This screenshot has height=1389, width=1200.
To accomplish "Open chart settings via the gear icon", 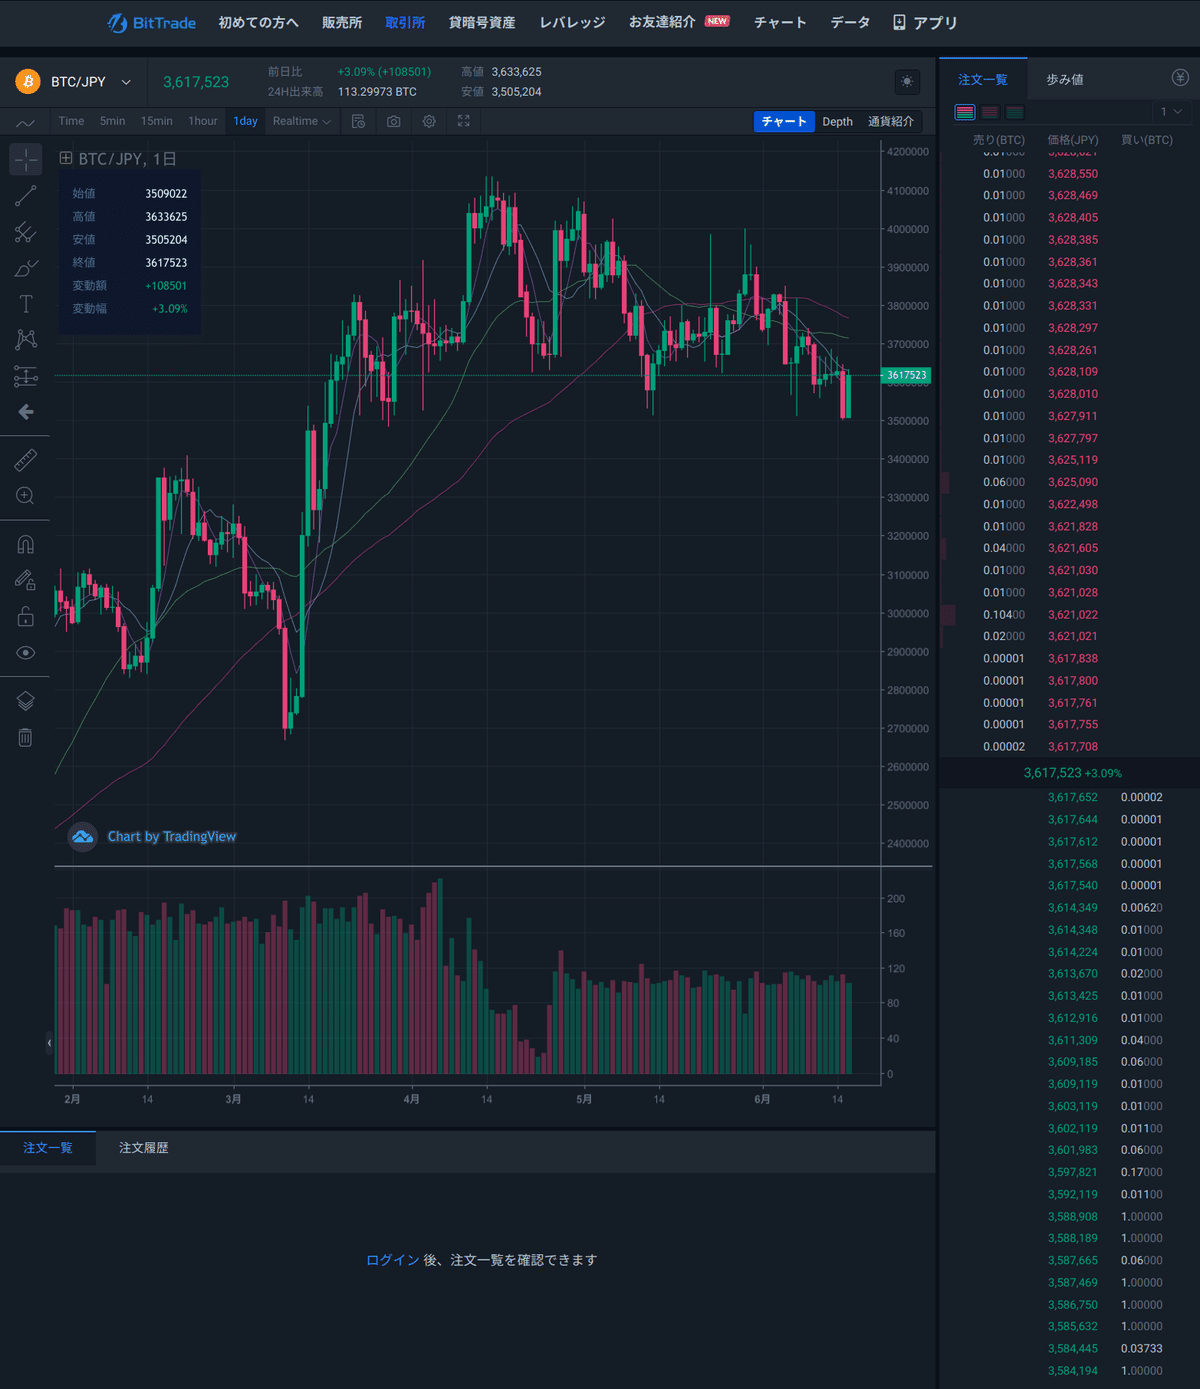I will (x=429, y=121).
